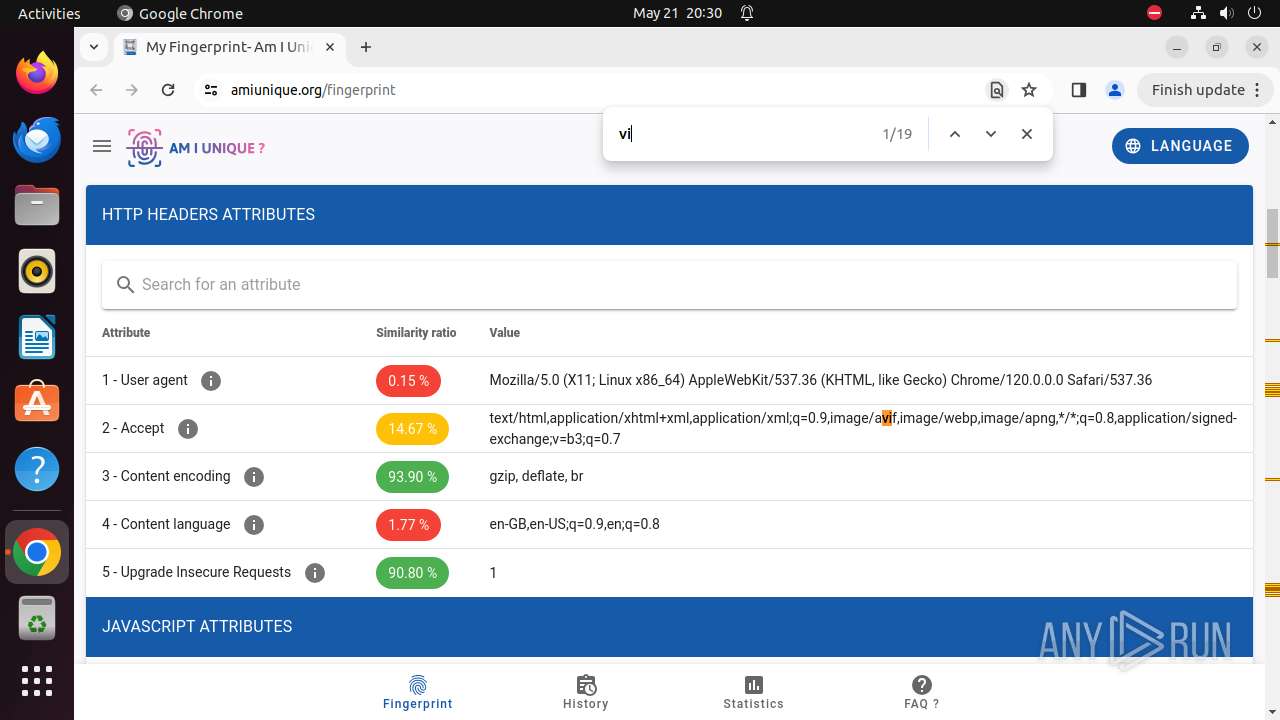Open Activities overview
The width and height of the screenshot is (1280, 720).
pos(49,13)
